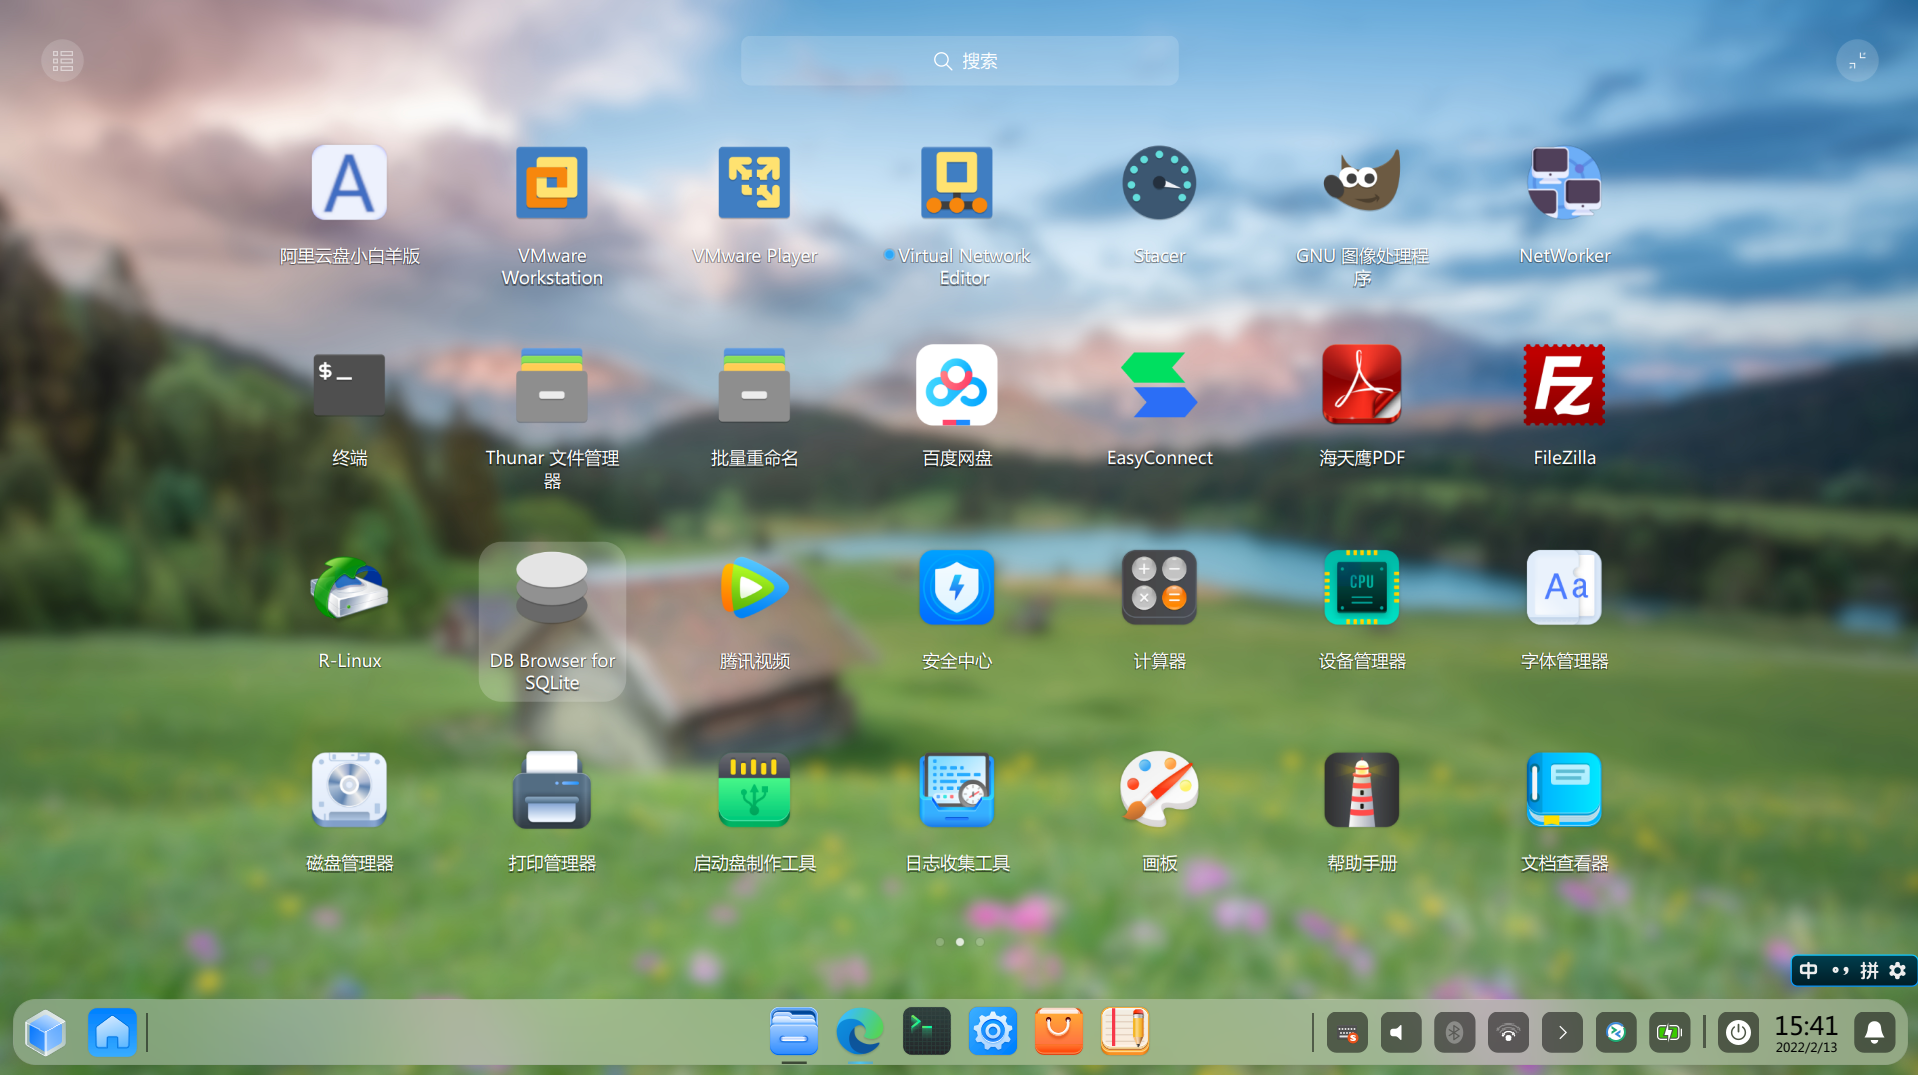Launch VMware Player

coord(754,183)
